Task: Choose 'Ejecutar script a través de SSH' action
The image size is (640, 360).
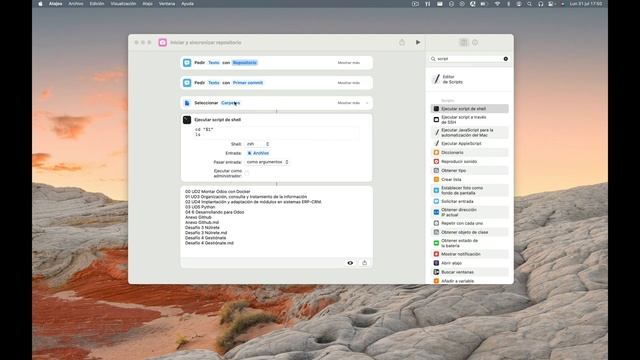Action: coord(469,120)
